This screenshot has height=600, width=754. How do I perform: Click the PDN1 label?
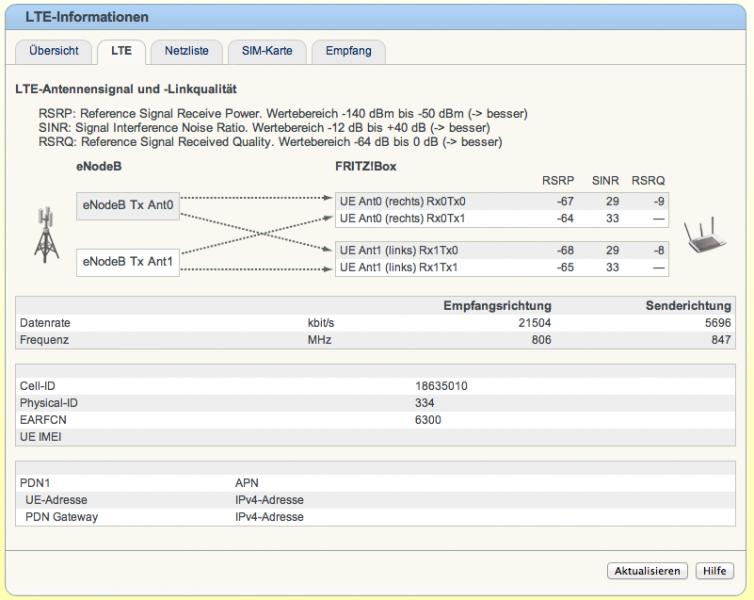point(35,483)
